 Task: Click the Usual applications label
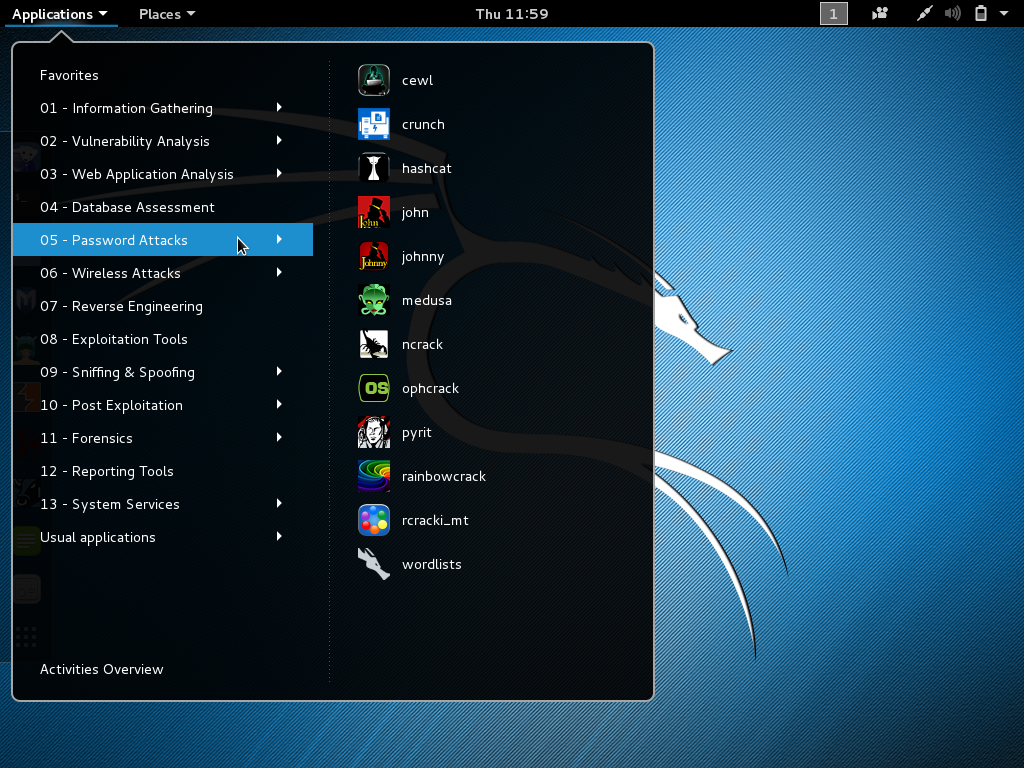click(98, 537)
